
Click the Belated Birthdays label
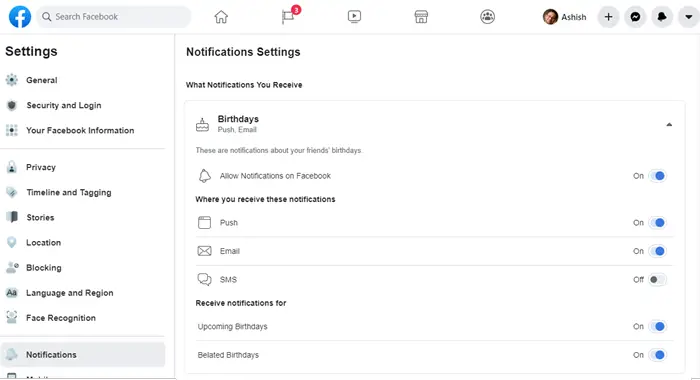tap(228, 355)
